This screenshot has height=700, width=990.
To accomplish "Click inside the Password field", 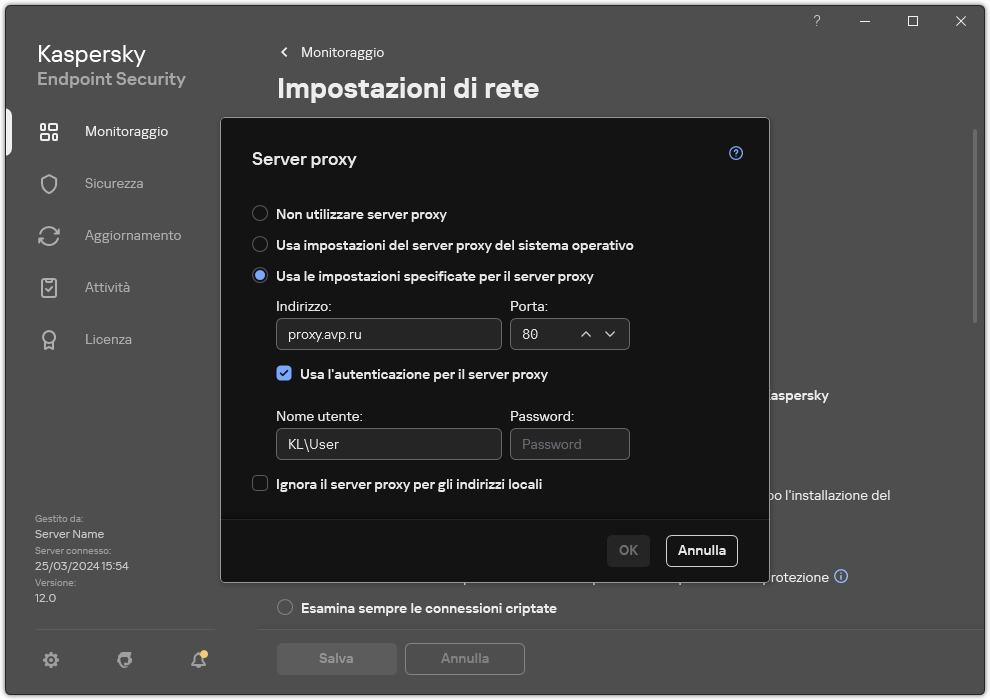I will [570, 443].
